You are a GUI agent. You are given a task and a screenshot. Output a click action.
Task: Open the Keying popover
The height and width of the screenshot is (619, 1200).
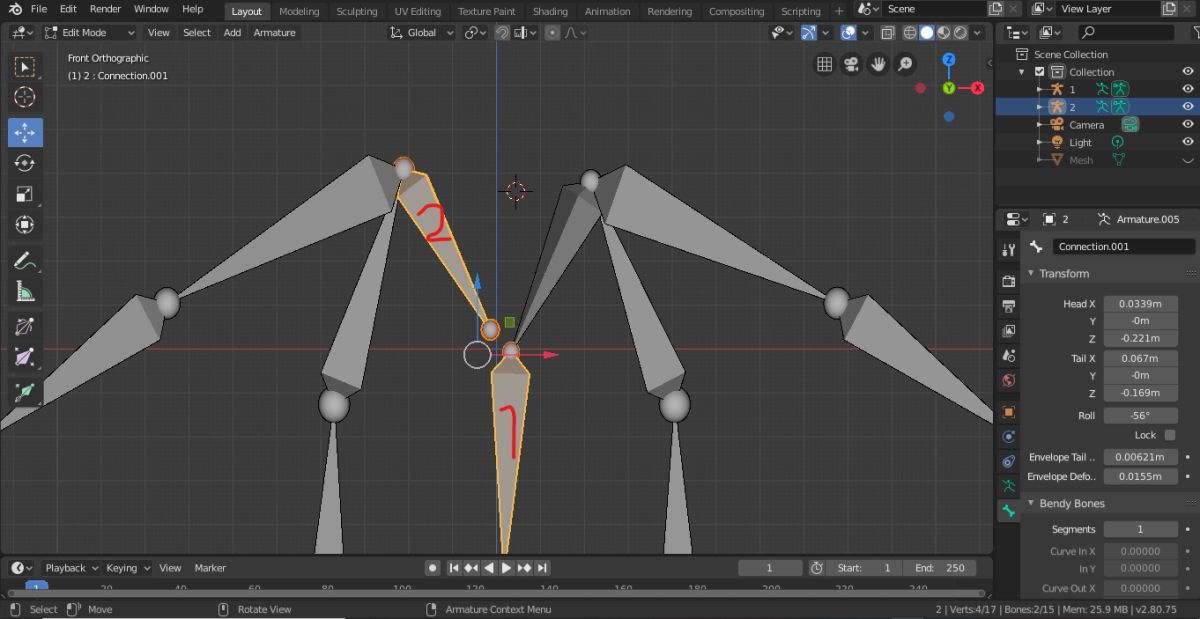pos(127,568)
